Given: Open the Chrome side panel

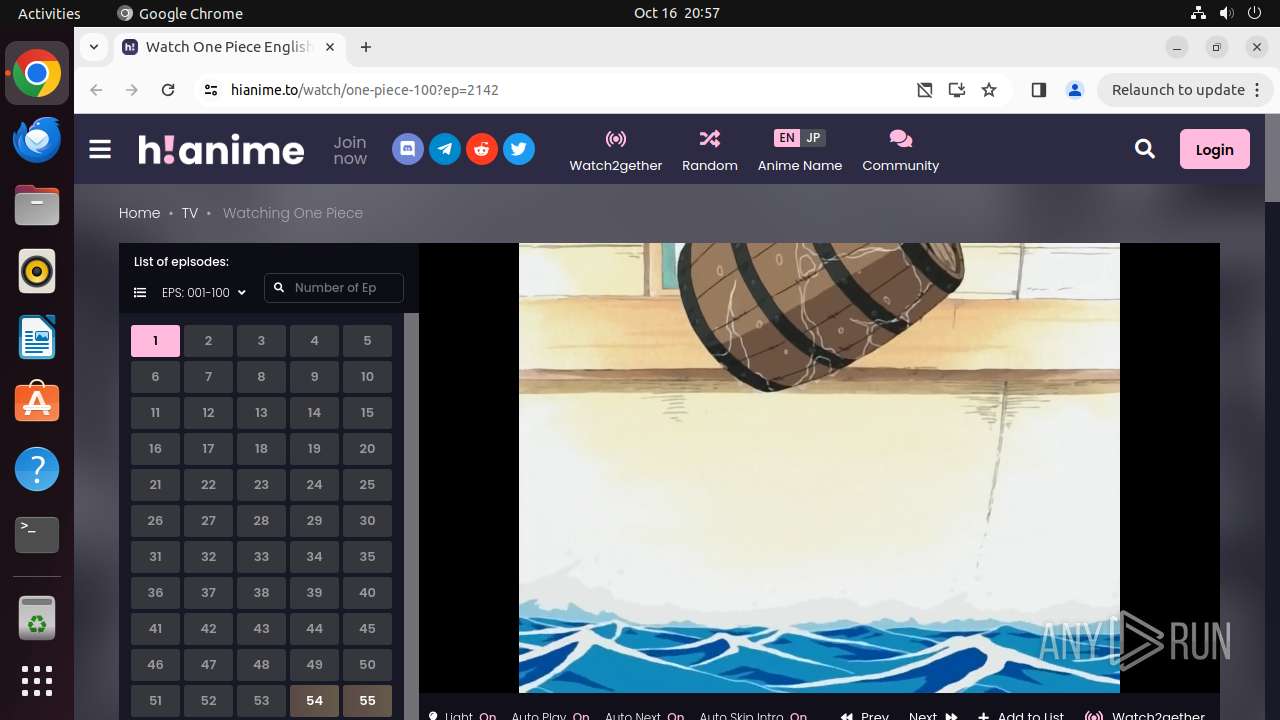Looking at the screenshot, I should pyautogui.click(x=1038, y=90).
